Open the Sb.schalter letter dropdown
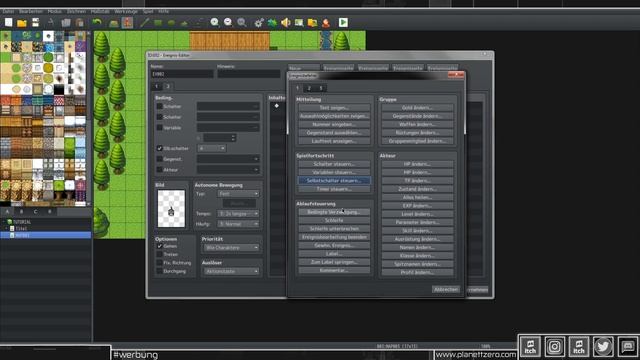Screen dimensions: 640x360 point(211,148)
